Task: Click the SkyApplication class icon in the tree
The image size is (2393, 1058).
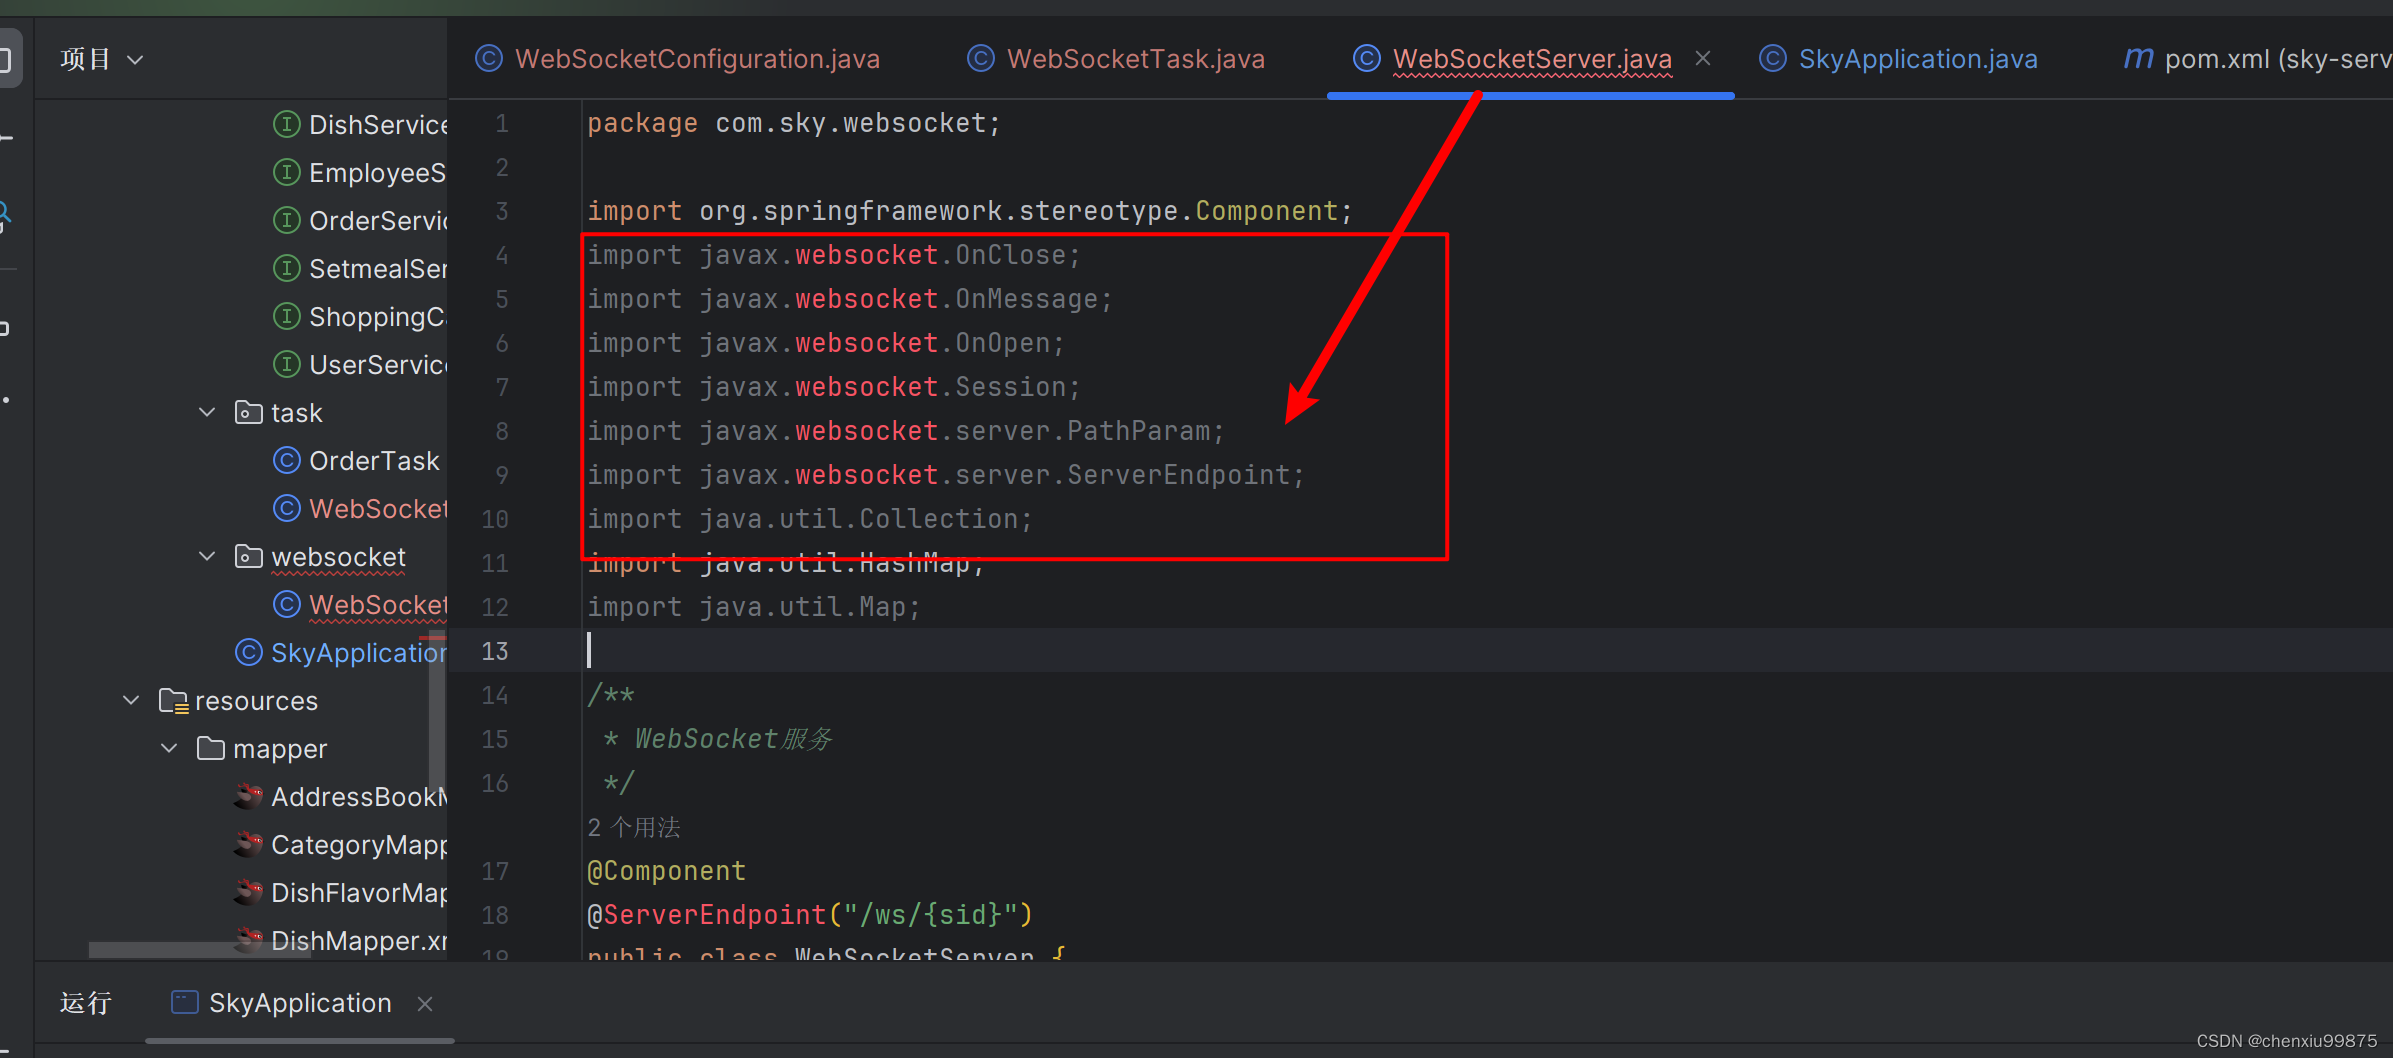Action: pyautogui.click(x=248, y=652)
